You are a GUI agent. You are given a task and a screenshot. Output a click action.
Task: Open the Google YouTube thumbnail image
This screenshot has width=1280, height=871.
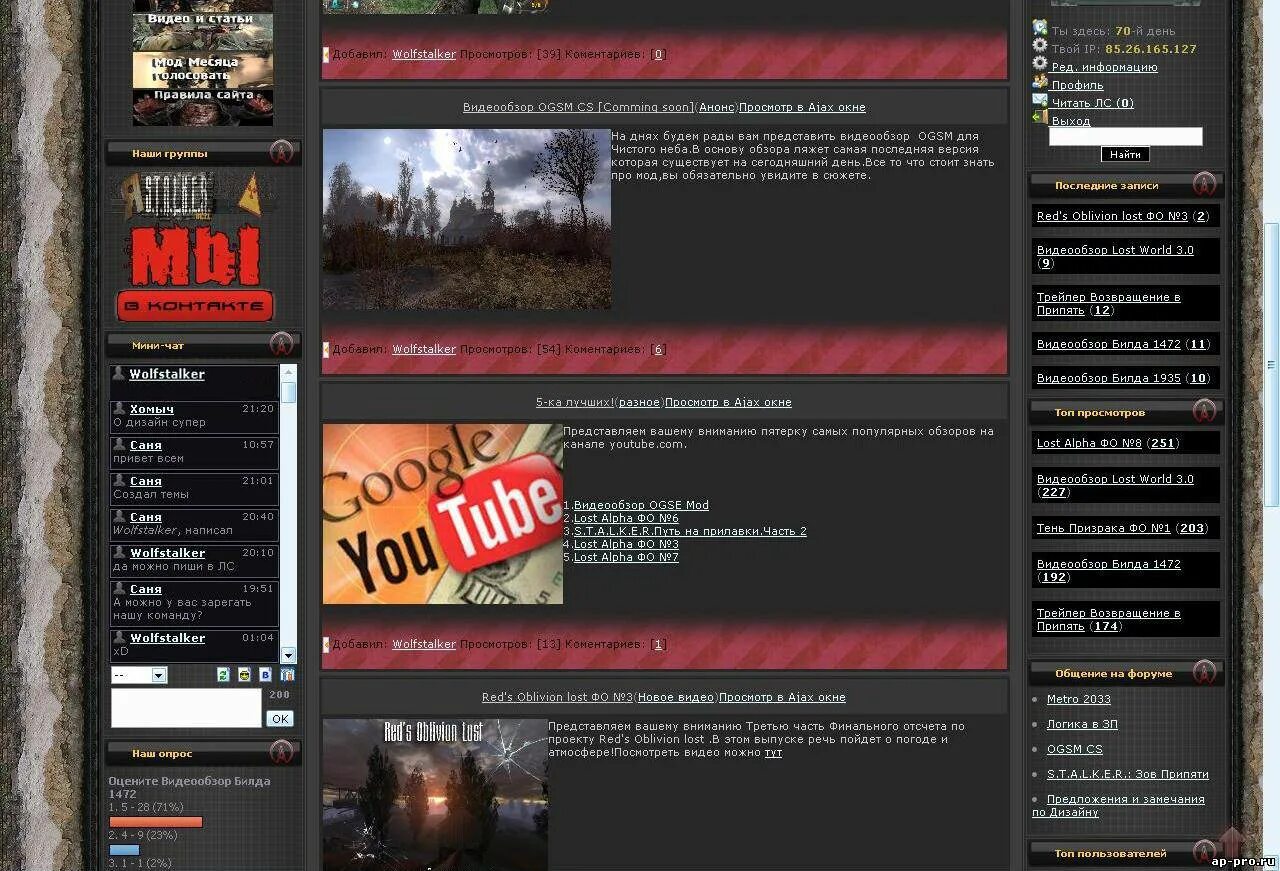(x=443, y=514)
